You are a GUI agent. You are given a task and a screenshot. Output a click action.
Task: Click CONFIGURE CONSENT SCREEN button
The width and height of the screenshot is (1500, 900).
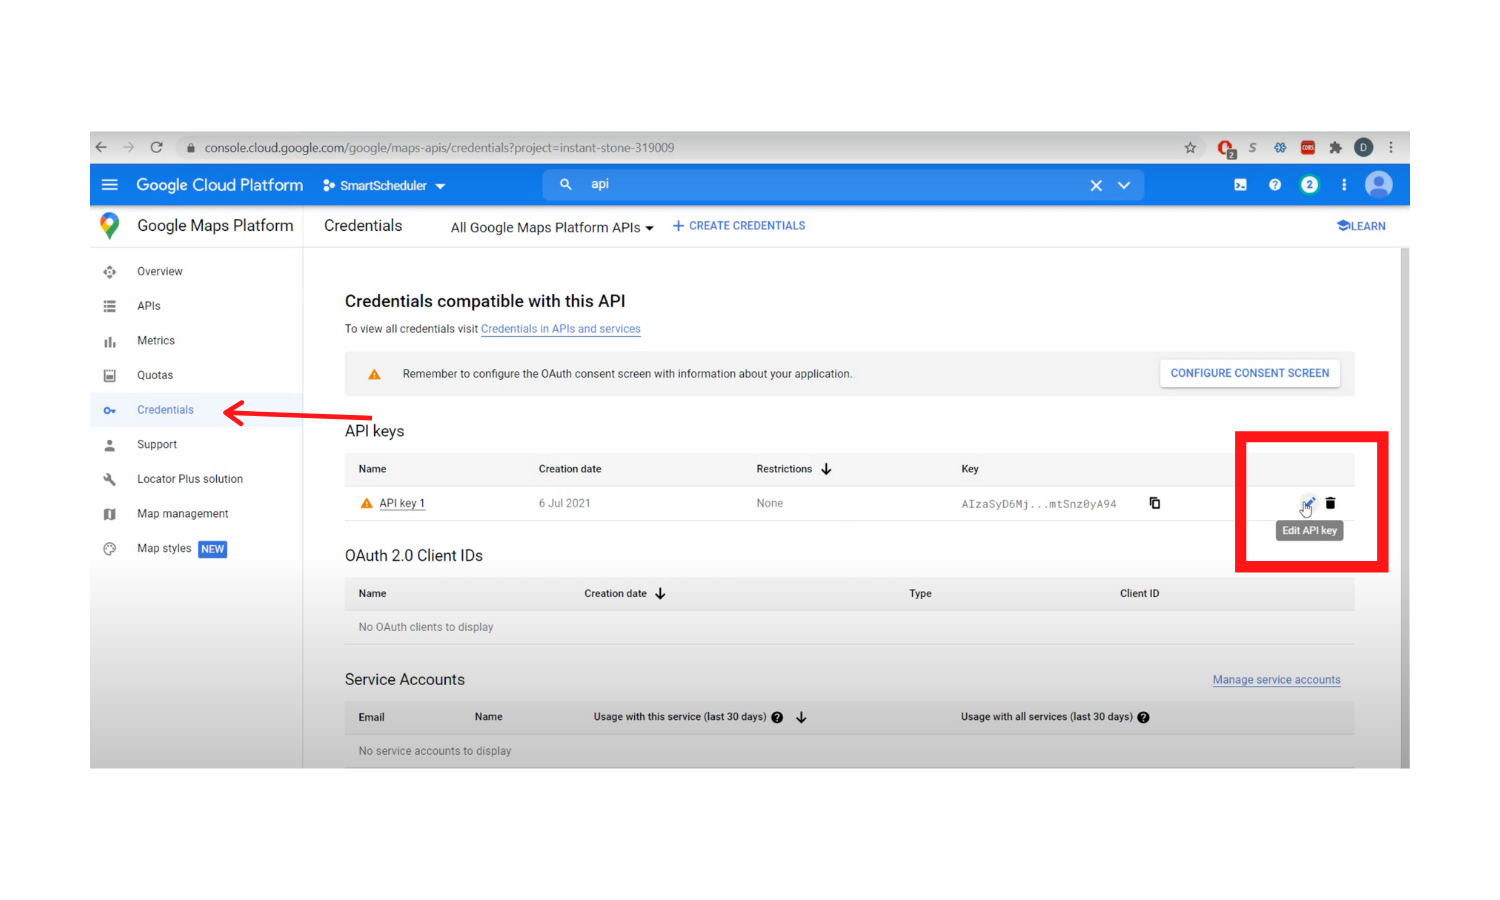tap(1249, 373)
